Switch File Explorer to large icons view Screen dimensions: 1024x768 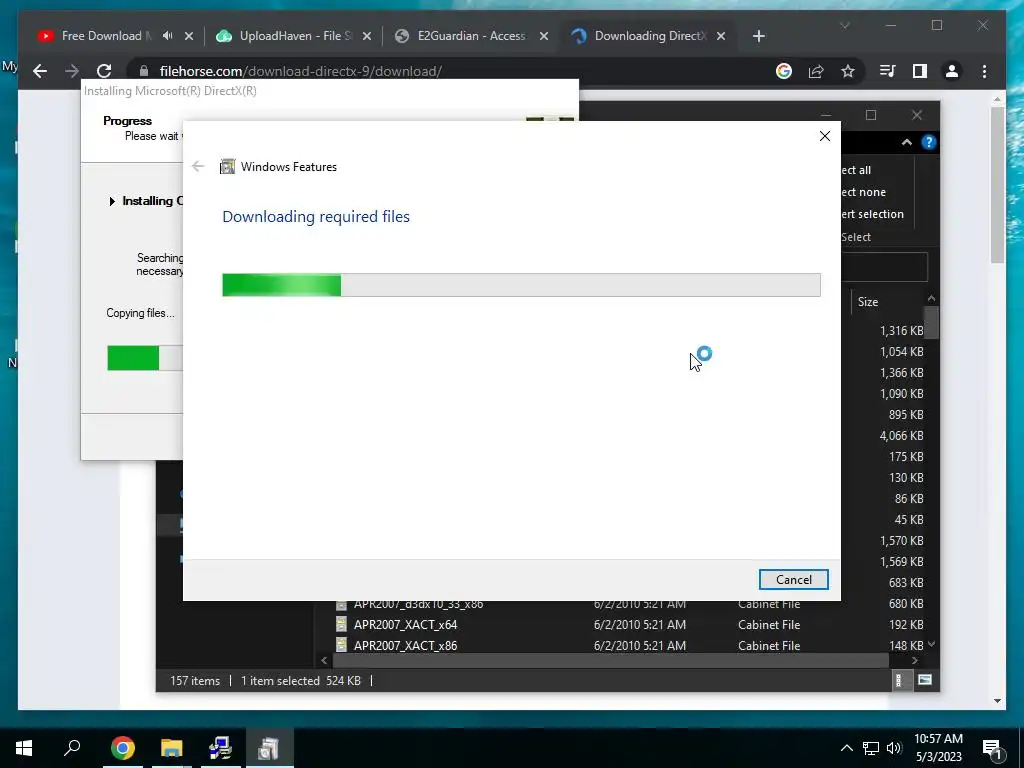925,680
